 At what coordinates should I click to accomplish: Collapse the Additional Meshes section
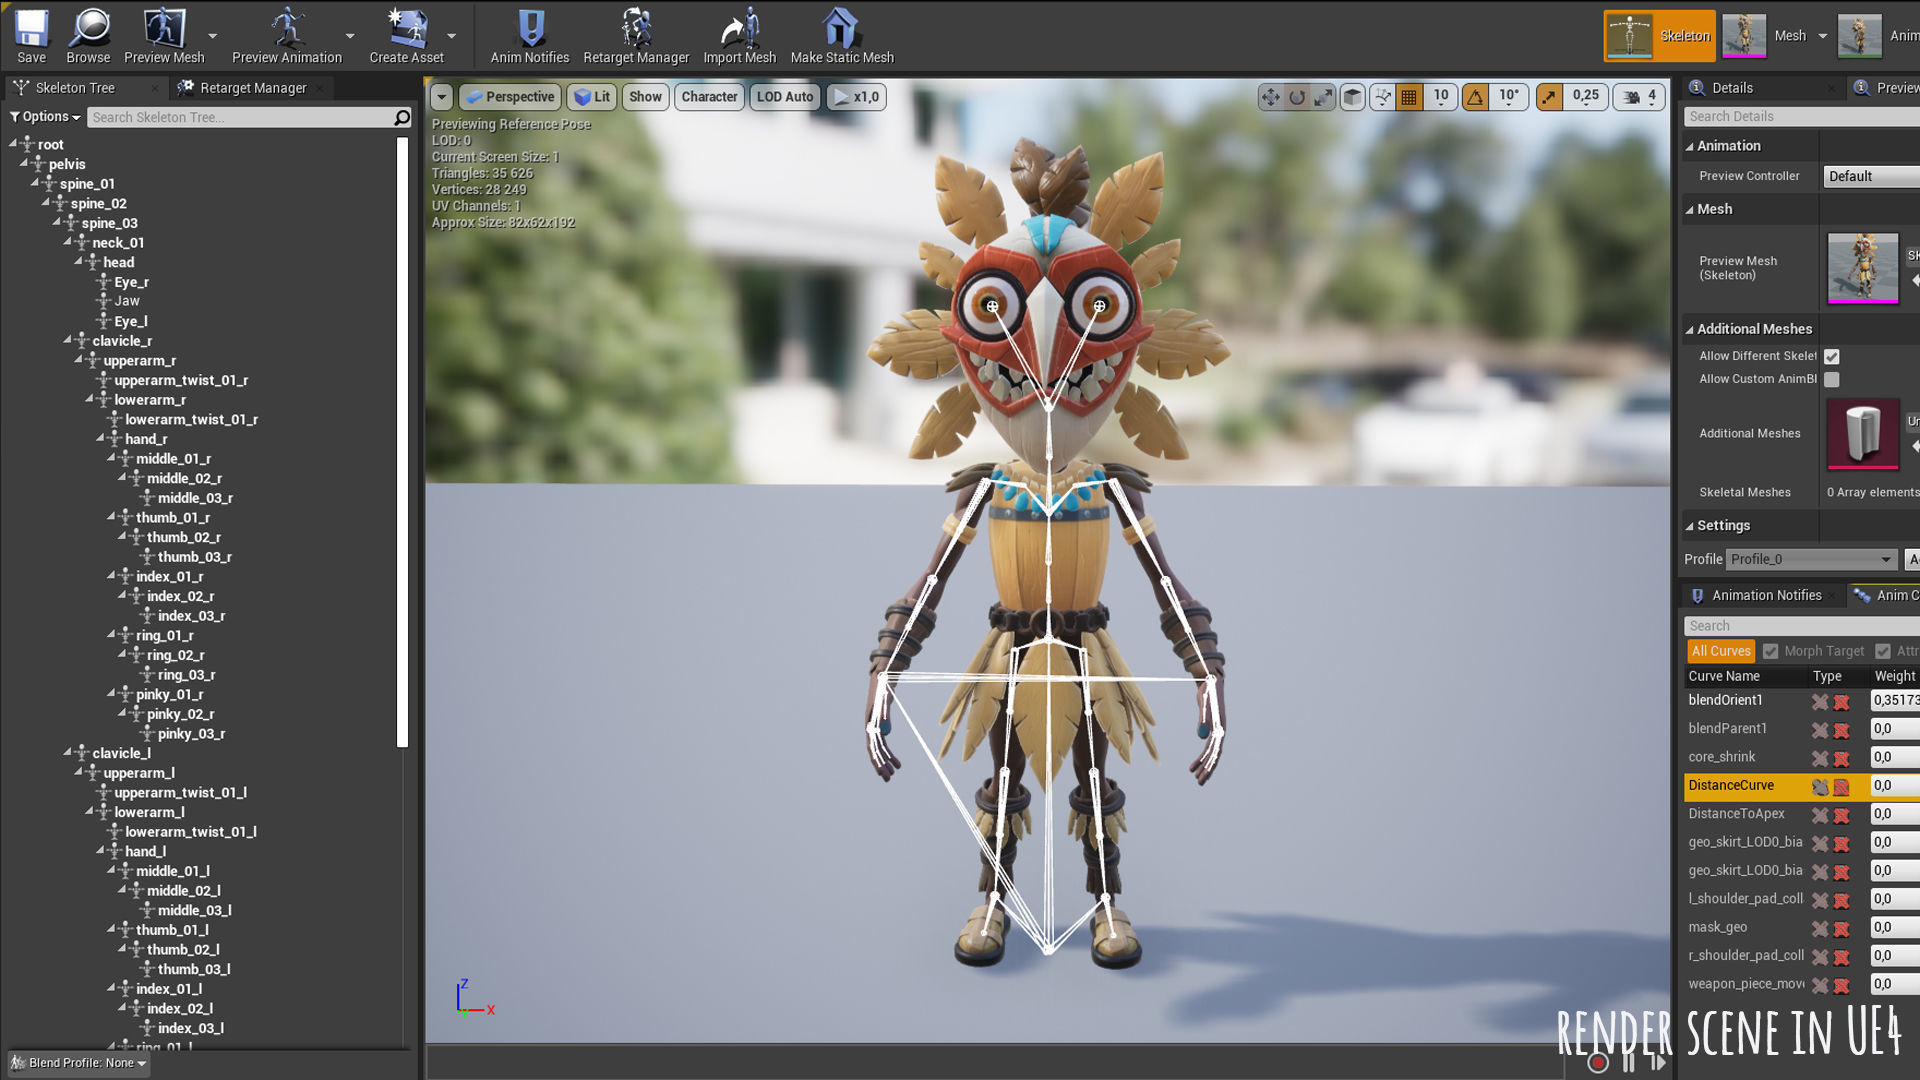point(1690,330)
